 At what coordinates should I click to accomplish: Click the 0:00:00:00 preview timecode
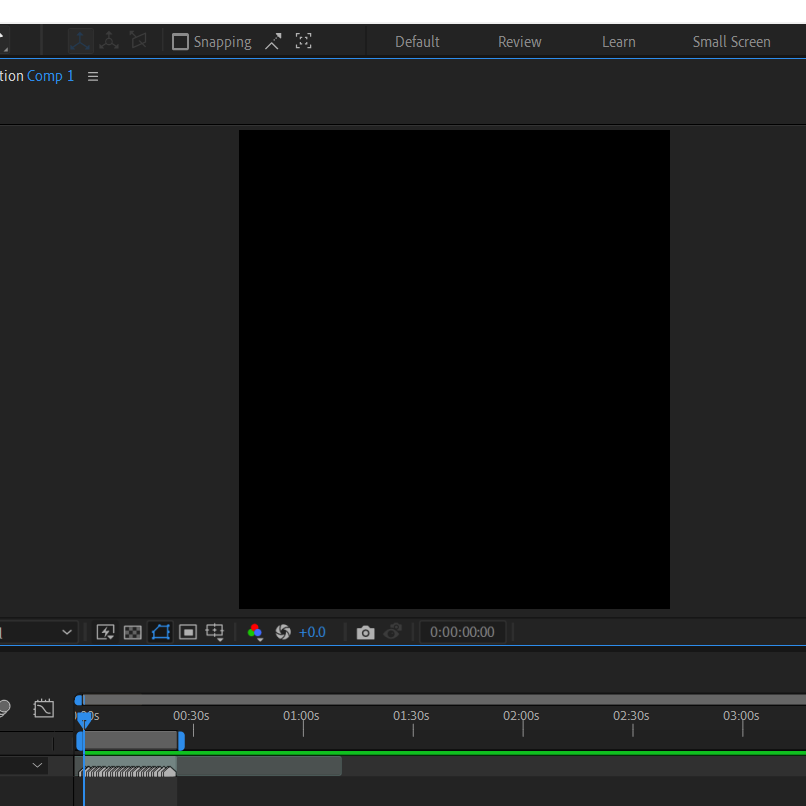click(462, 632)
